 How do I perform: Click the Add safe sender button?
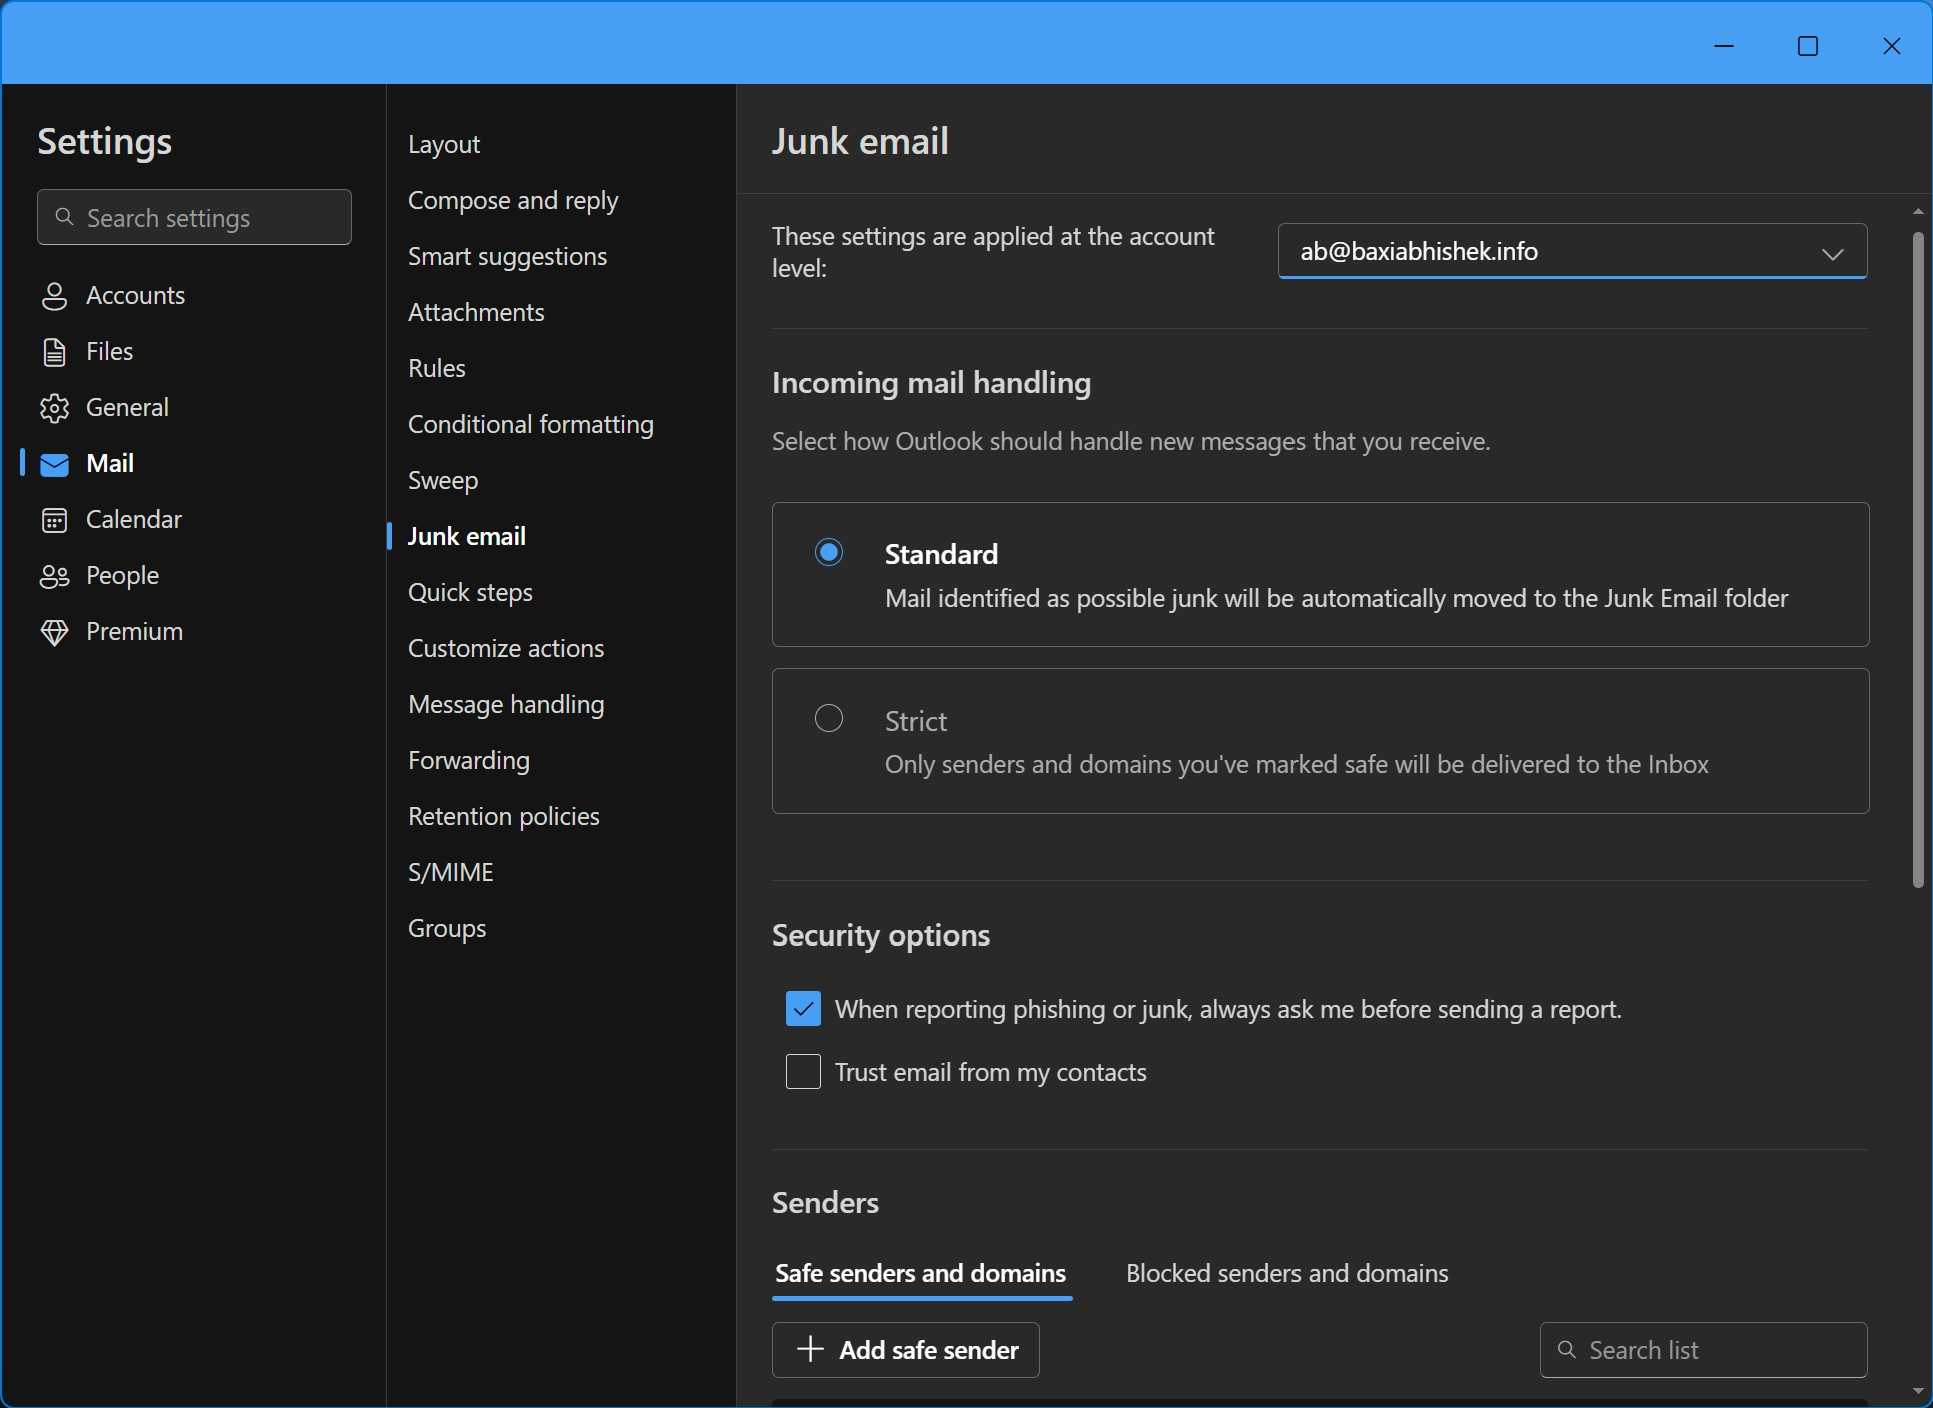tap(906, 1350)
